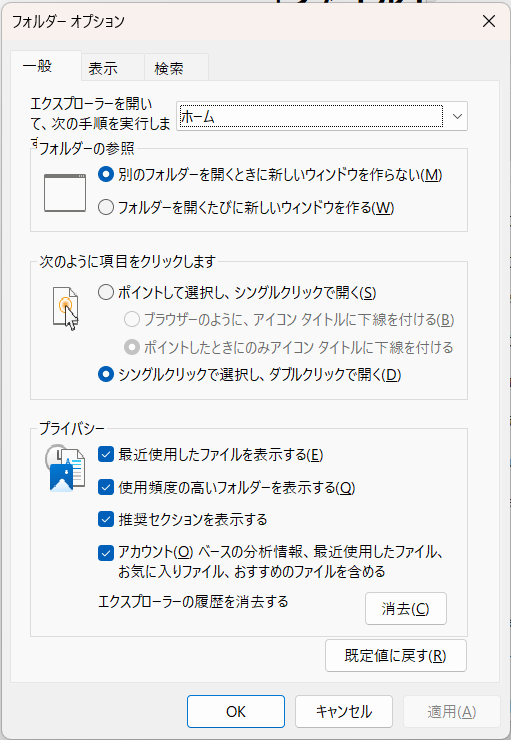Click the 既定値に戻す(R) button
The image size is (511, 740).
395,656
